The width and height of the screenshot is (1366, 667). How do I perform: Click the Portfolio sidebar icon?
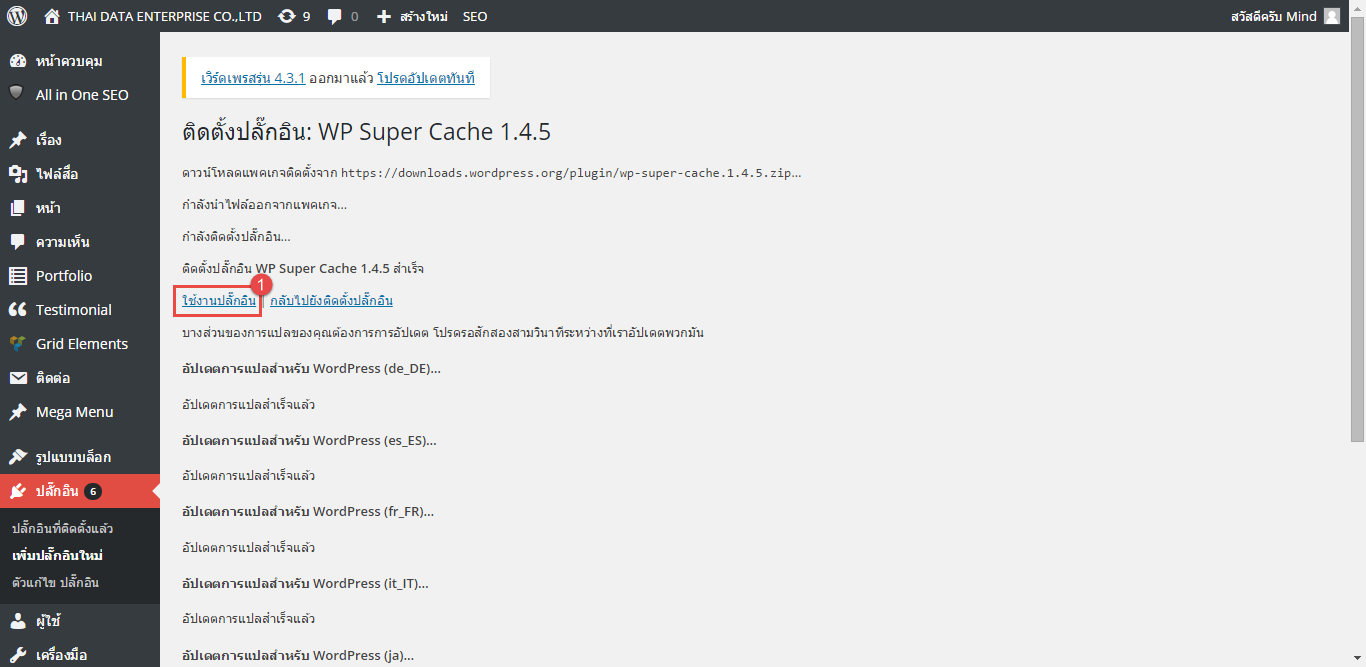(x=17, y=276)
